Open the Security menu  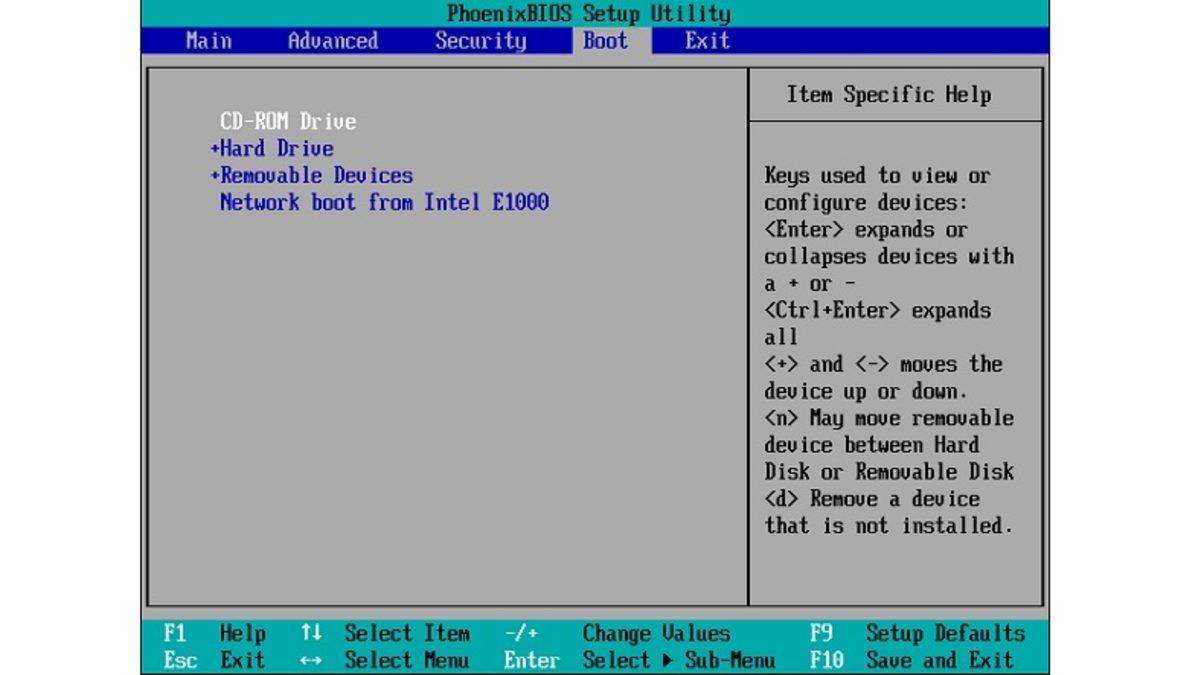[481, 41]
